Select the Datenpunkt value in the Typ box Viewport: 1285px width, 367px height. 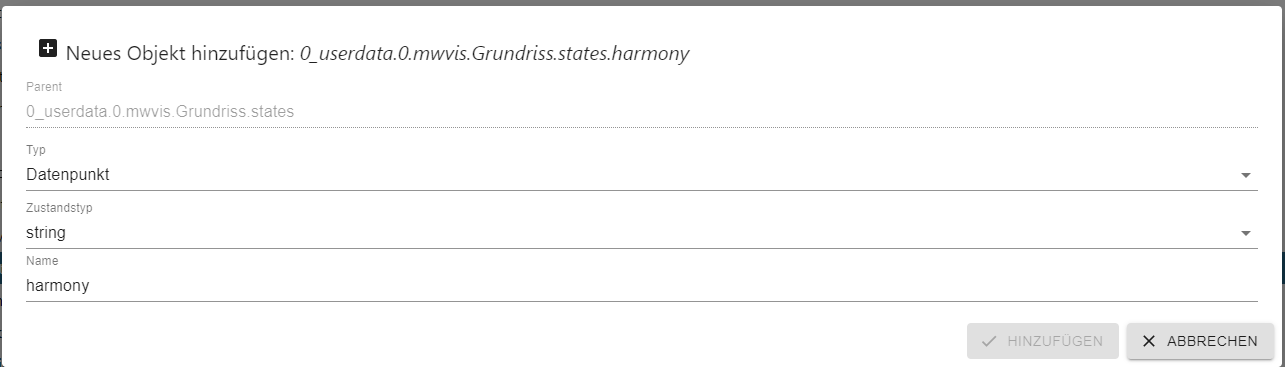click(68, 175)
